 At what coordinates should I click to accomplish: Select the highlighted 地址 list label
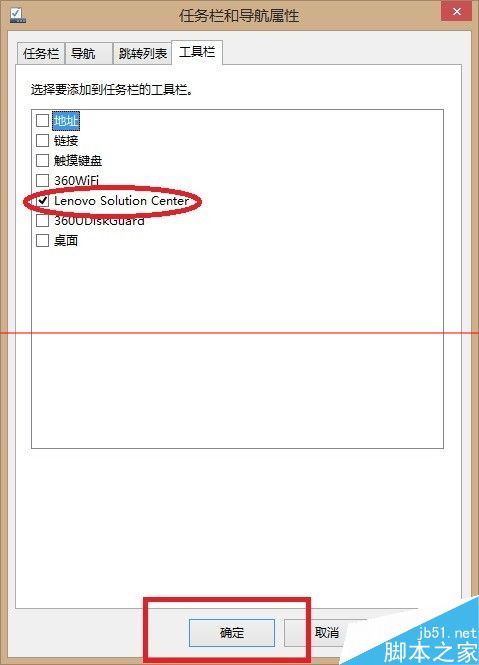66,121
